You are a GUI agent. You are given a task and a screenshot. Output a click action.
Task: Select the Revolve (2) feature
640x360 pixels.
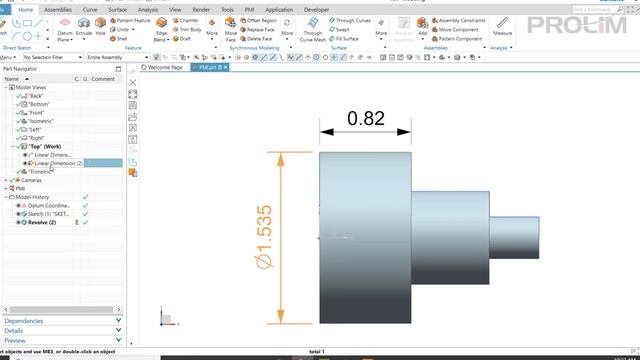[x=42, y=222]
